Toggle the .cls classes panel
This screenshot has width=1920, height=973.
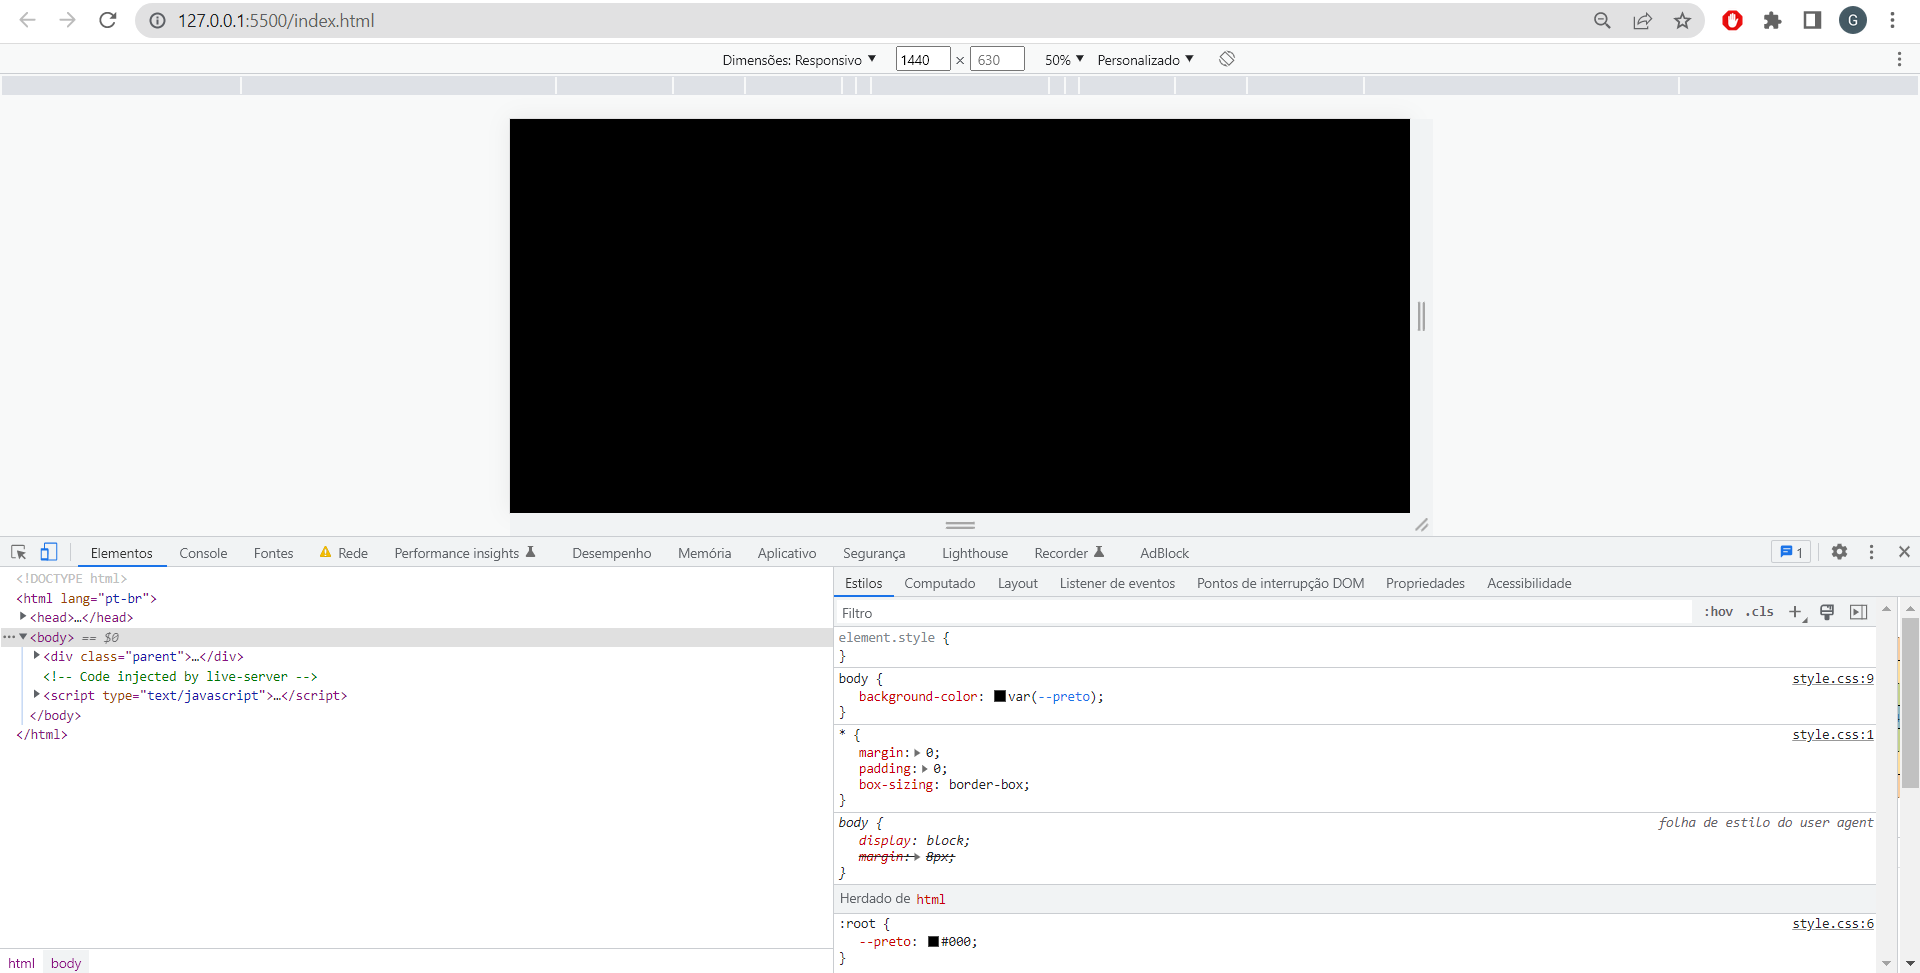tap(1760, 611)
